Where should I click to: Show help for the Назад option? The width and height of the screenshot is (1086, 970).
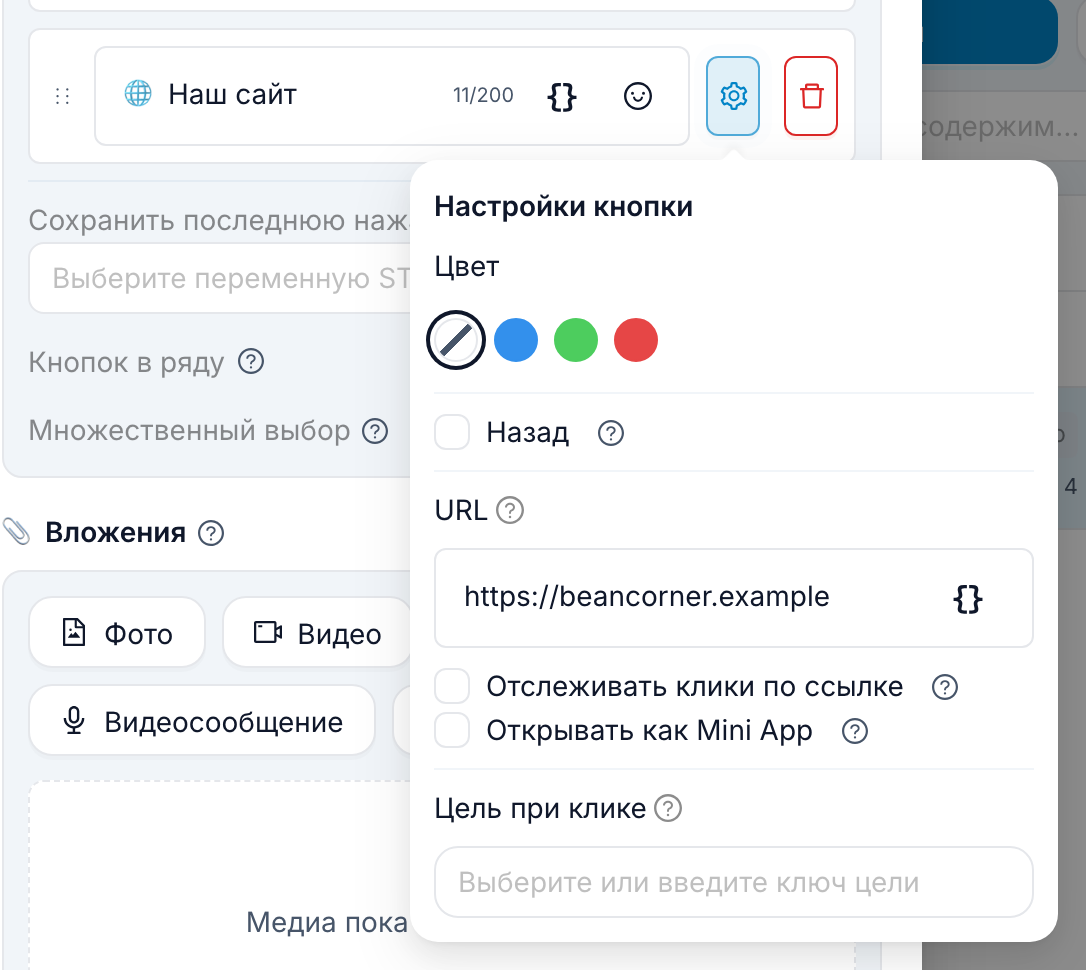click(x=611, y=433)
